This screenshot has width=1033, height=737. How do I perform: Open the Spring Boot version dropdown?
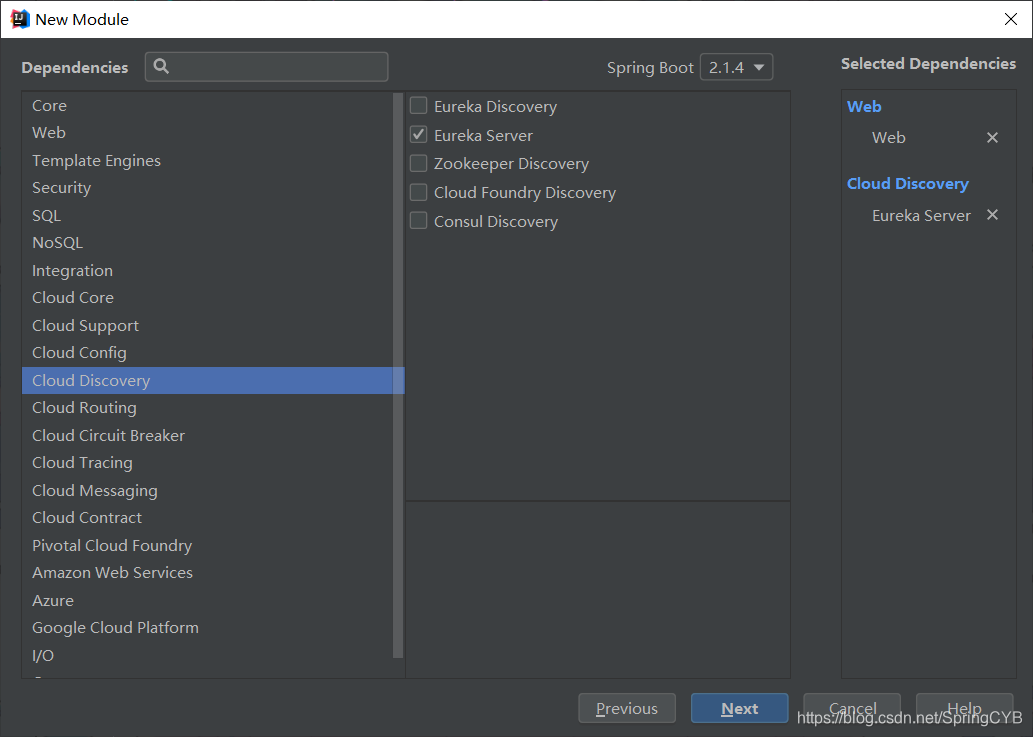click(736, 67)
